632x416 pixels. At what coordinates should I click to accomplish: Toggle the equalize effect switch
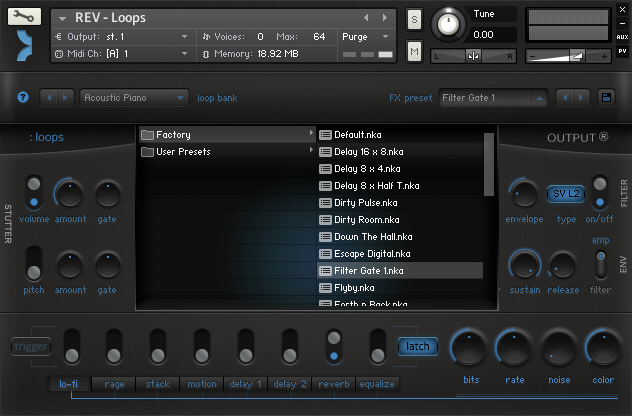coord(378,347)
